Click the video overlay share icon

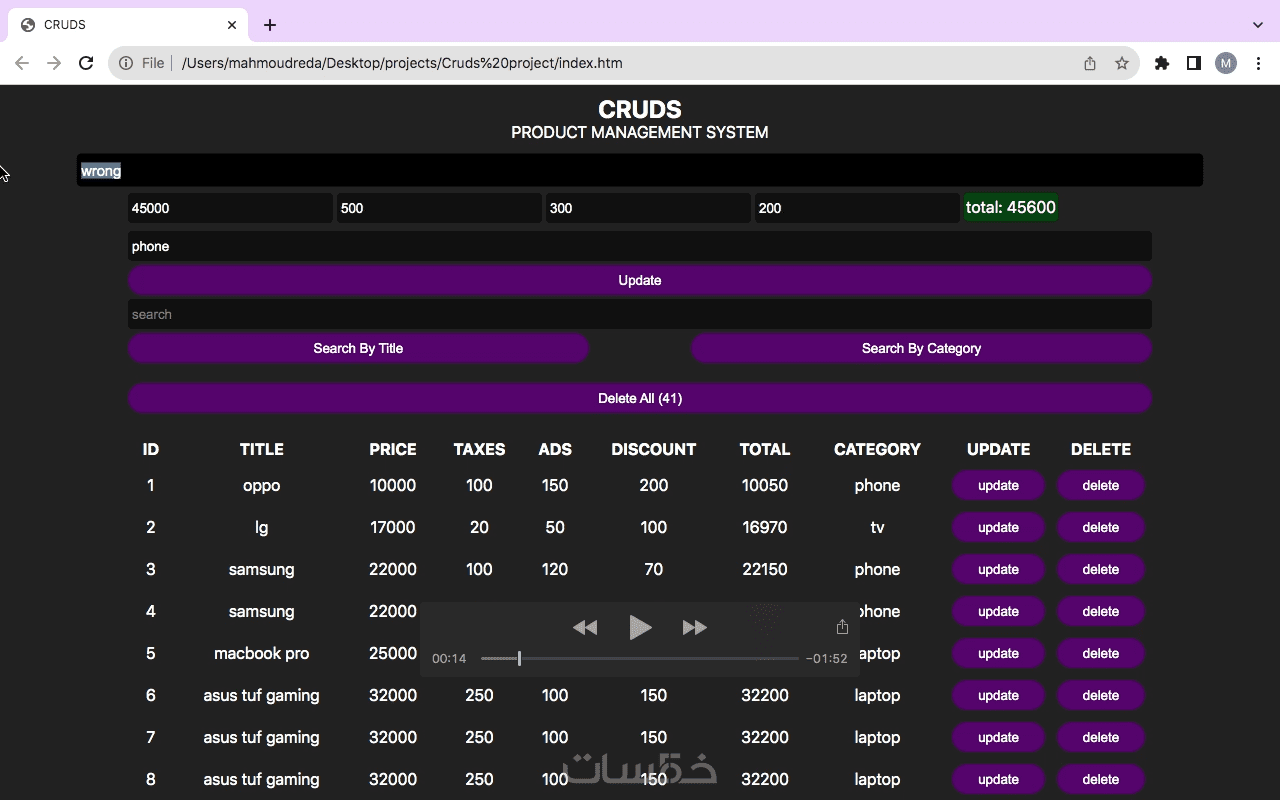click(x=842, y=626)
